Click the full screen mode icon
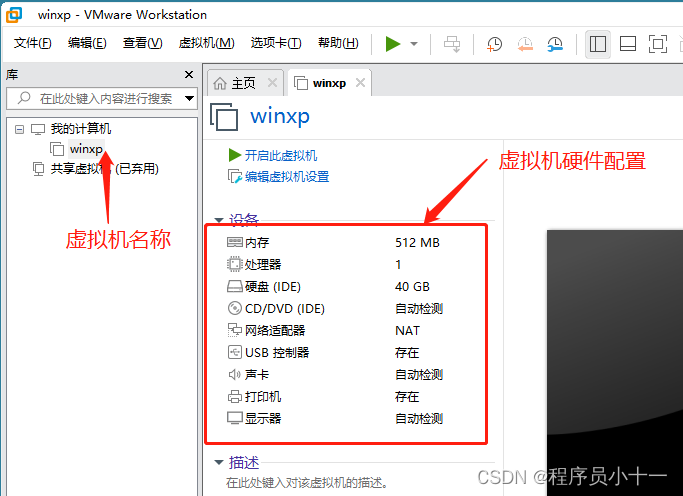The height and width of the screenshot is (496, 683). tap(658, 44)
